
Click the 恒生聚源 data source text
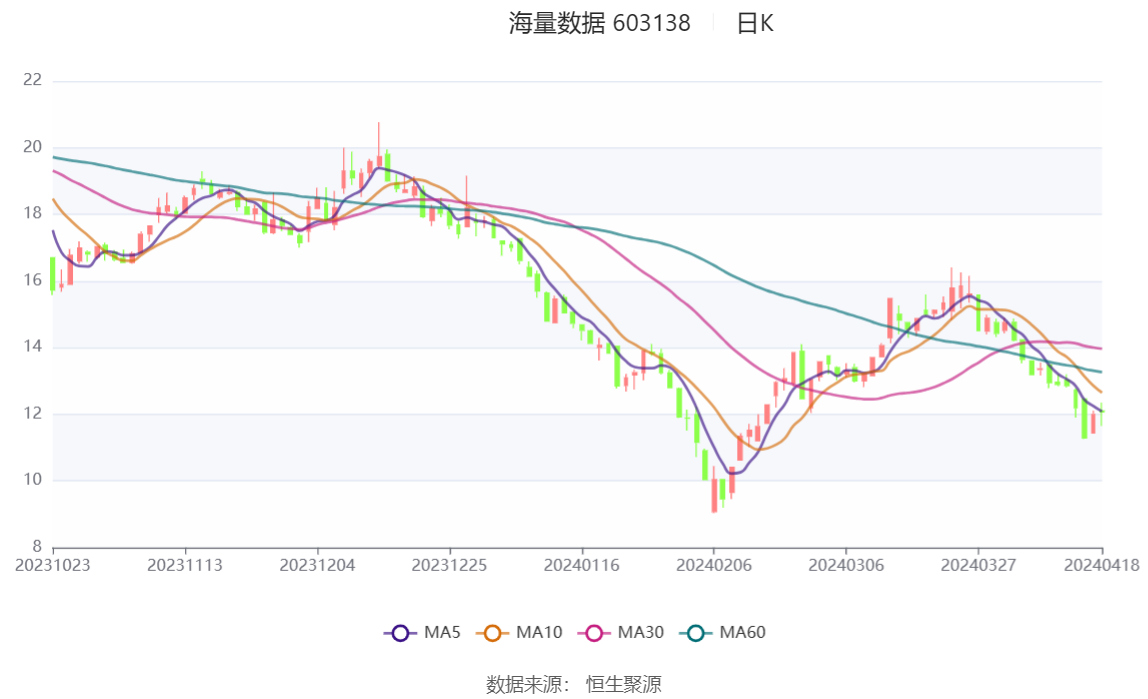pos(623,684)
